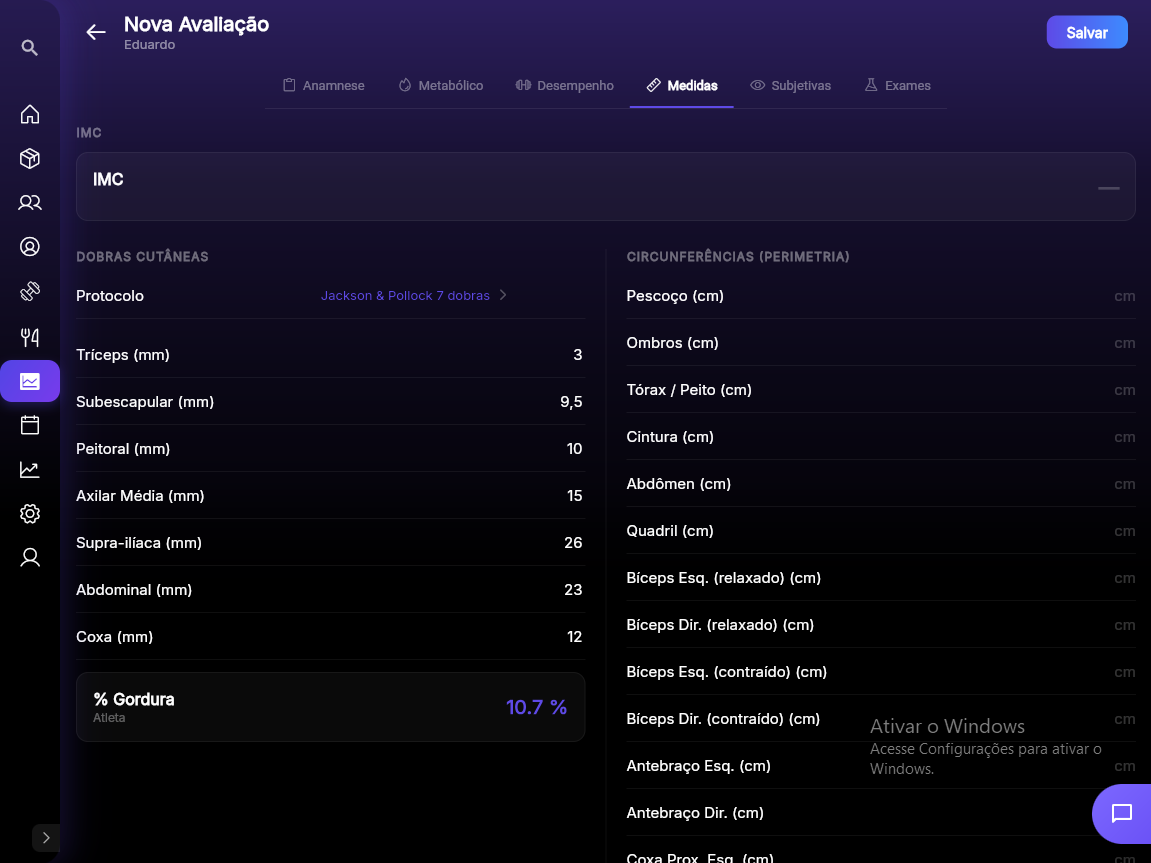The image size is (1151, 863).
Task: Edit the Tríceps (mm) value 3
Action: click(578, 355)
